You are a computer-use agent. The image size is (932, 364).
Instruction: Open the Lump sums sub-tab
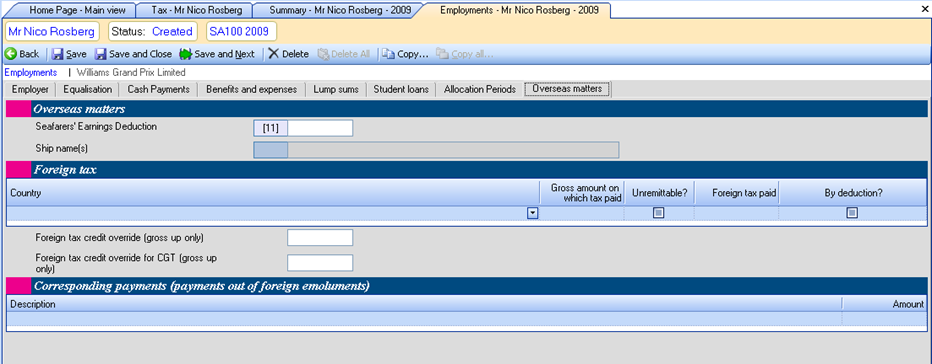[x=336, y=89]
